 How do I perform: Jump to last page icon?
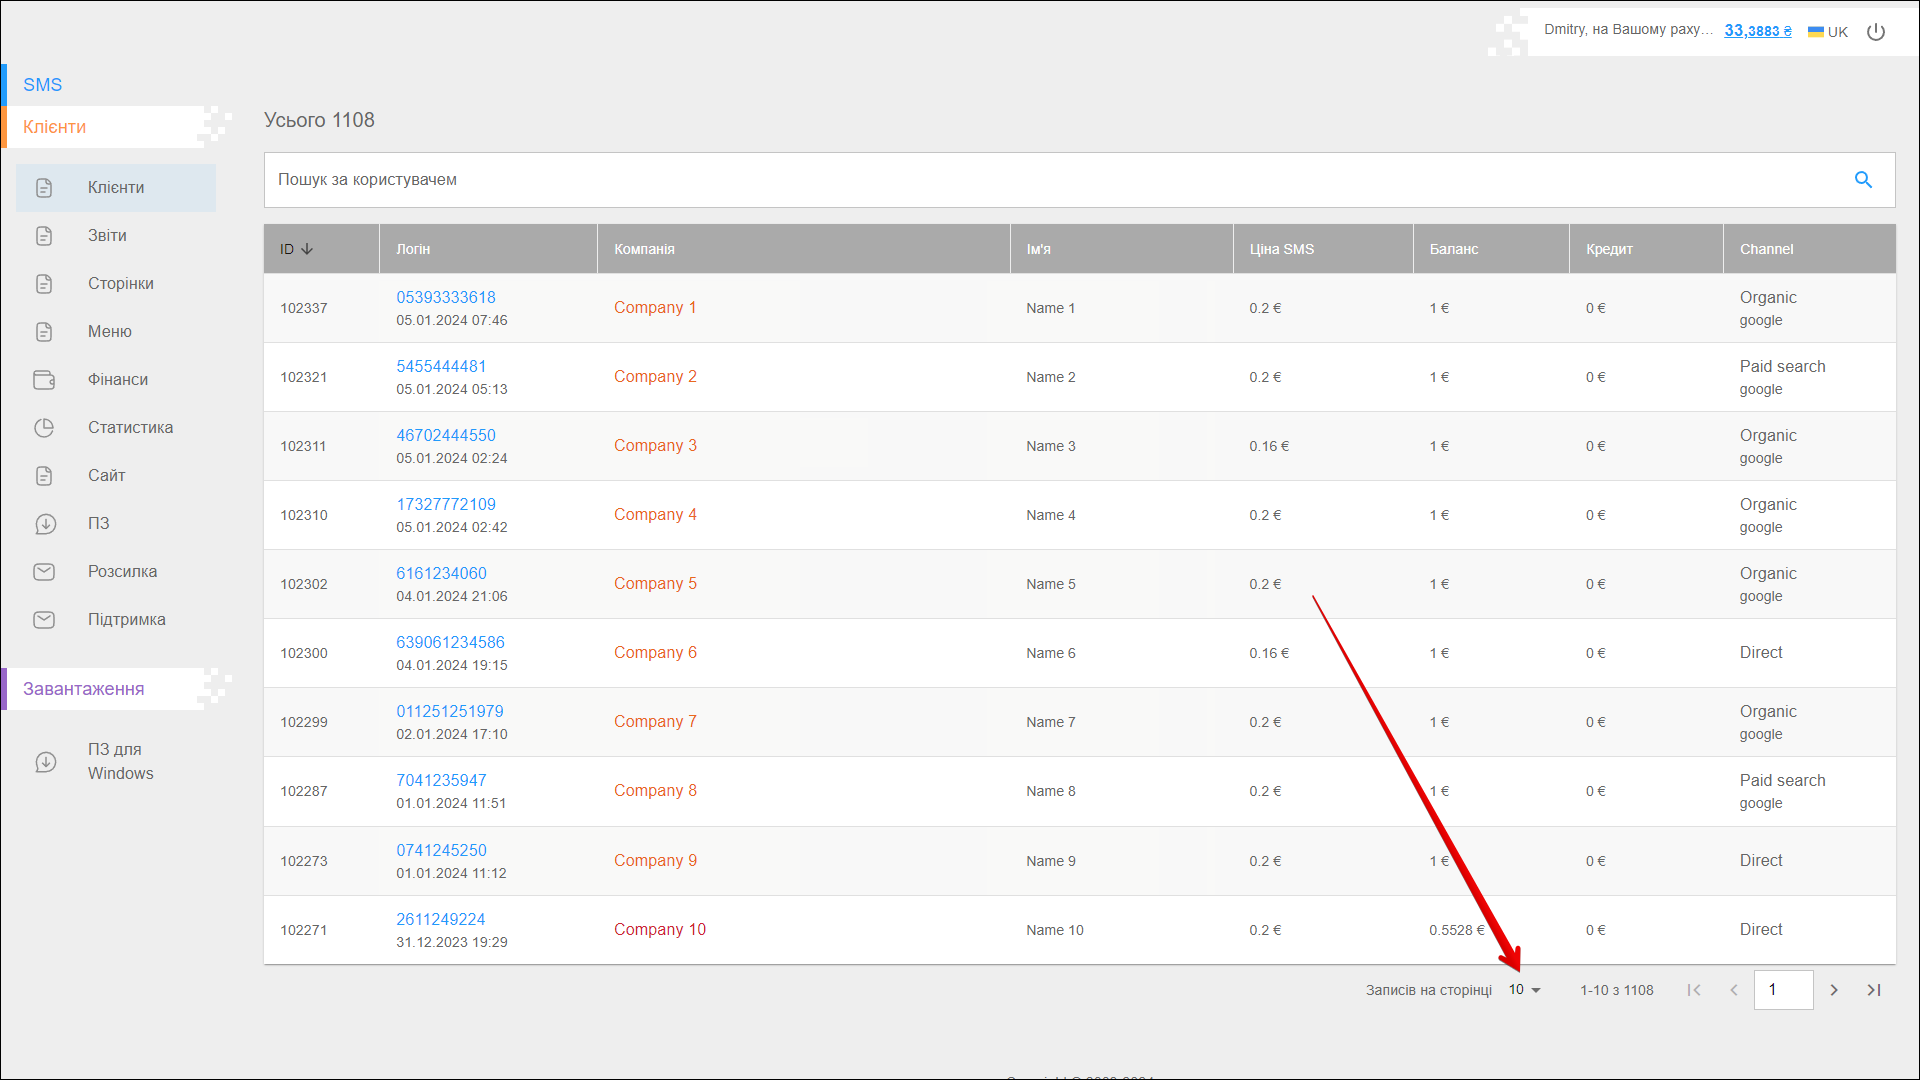click(1874, 990)
